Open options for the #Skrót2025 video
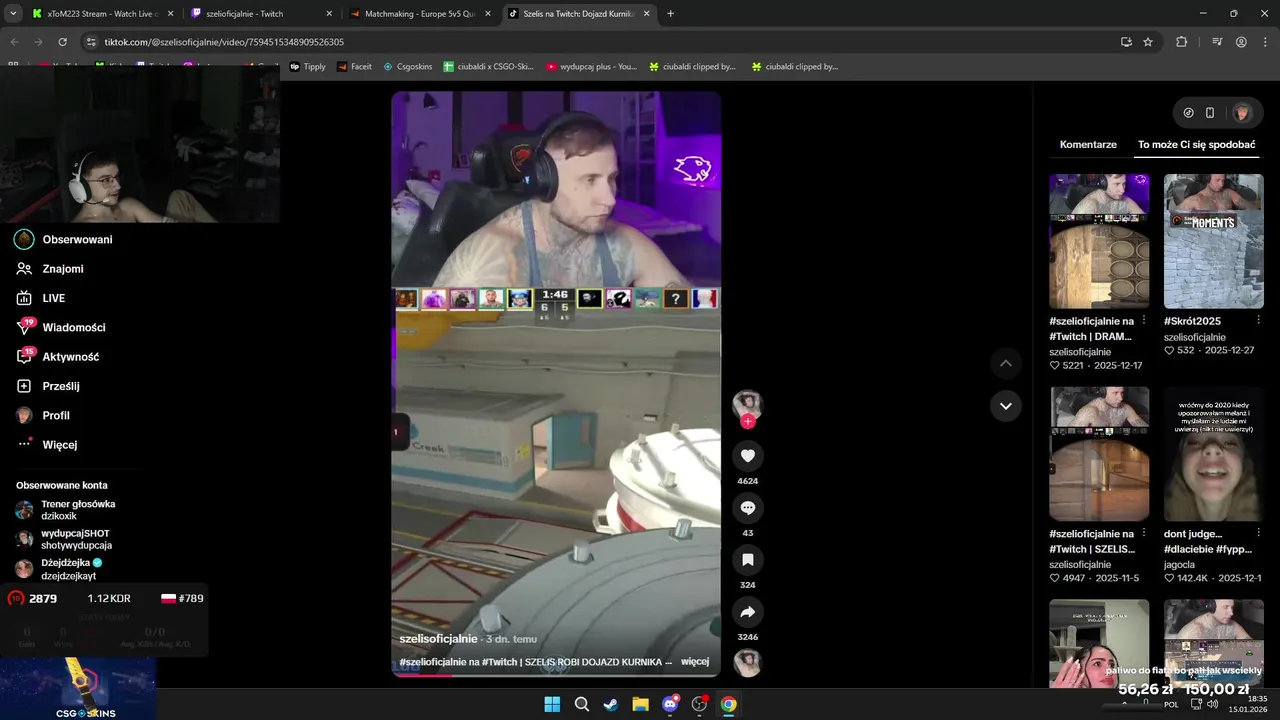 1258,321
